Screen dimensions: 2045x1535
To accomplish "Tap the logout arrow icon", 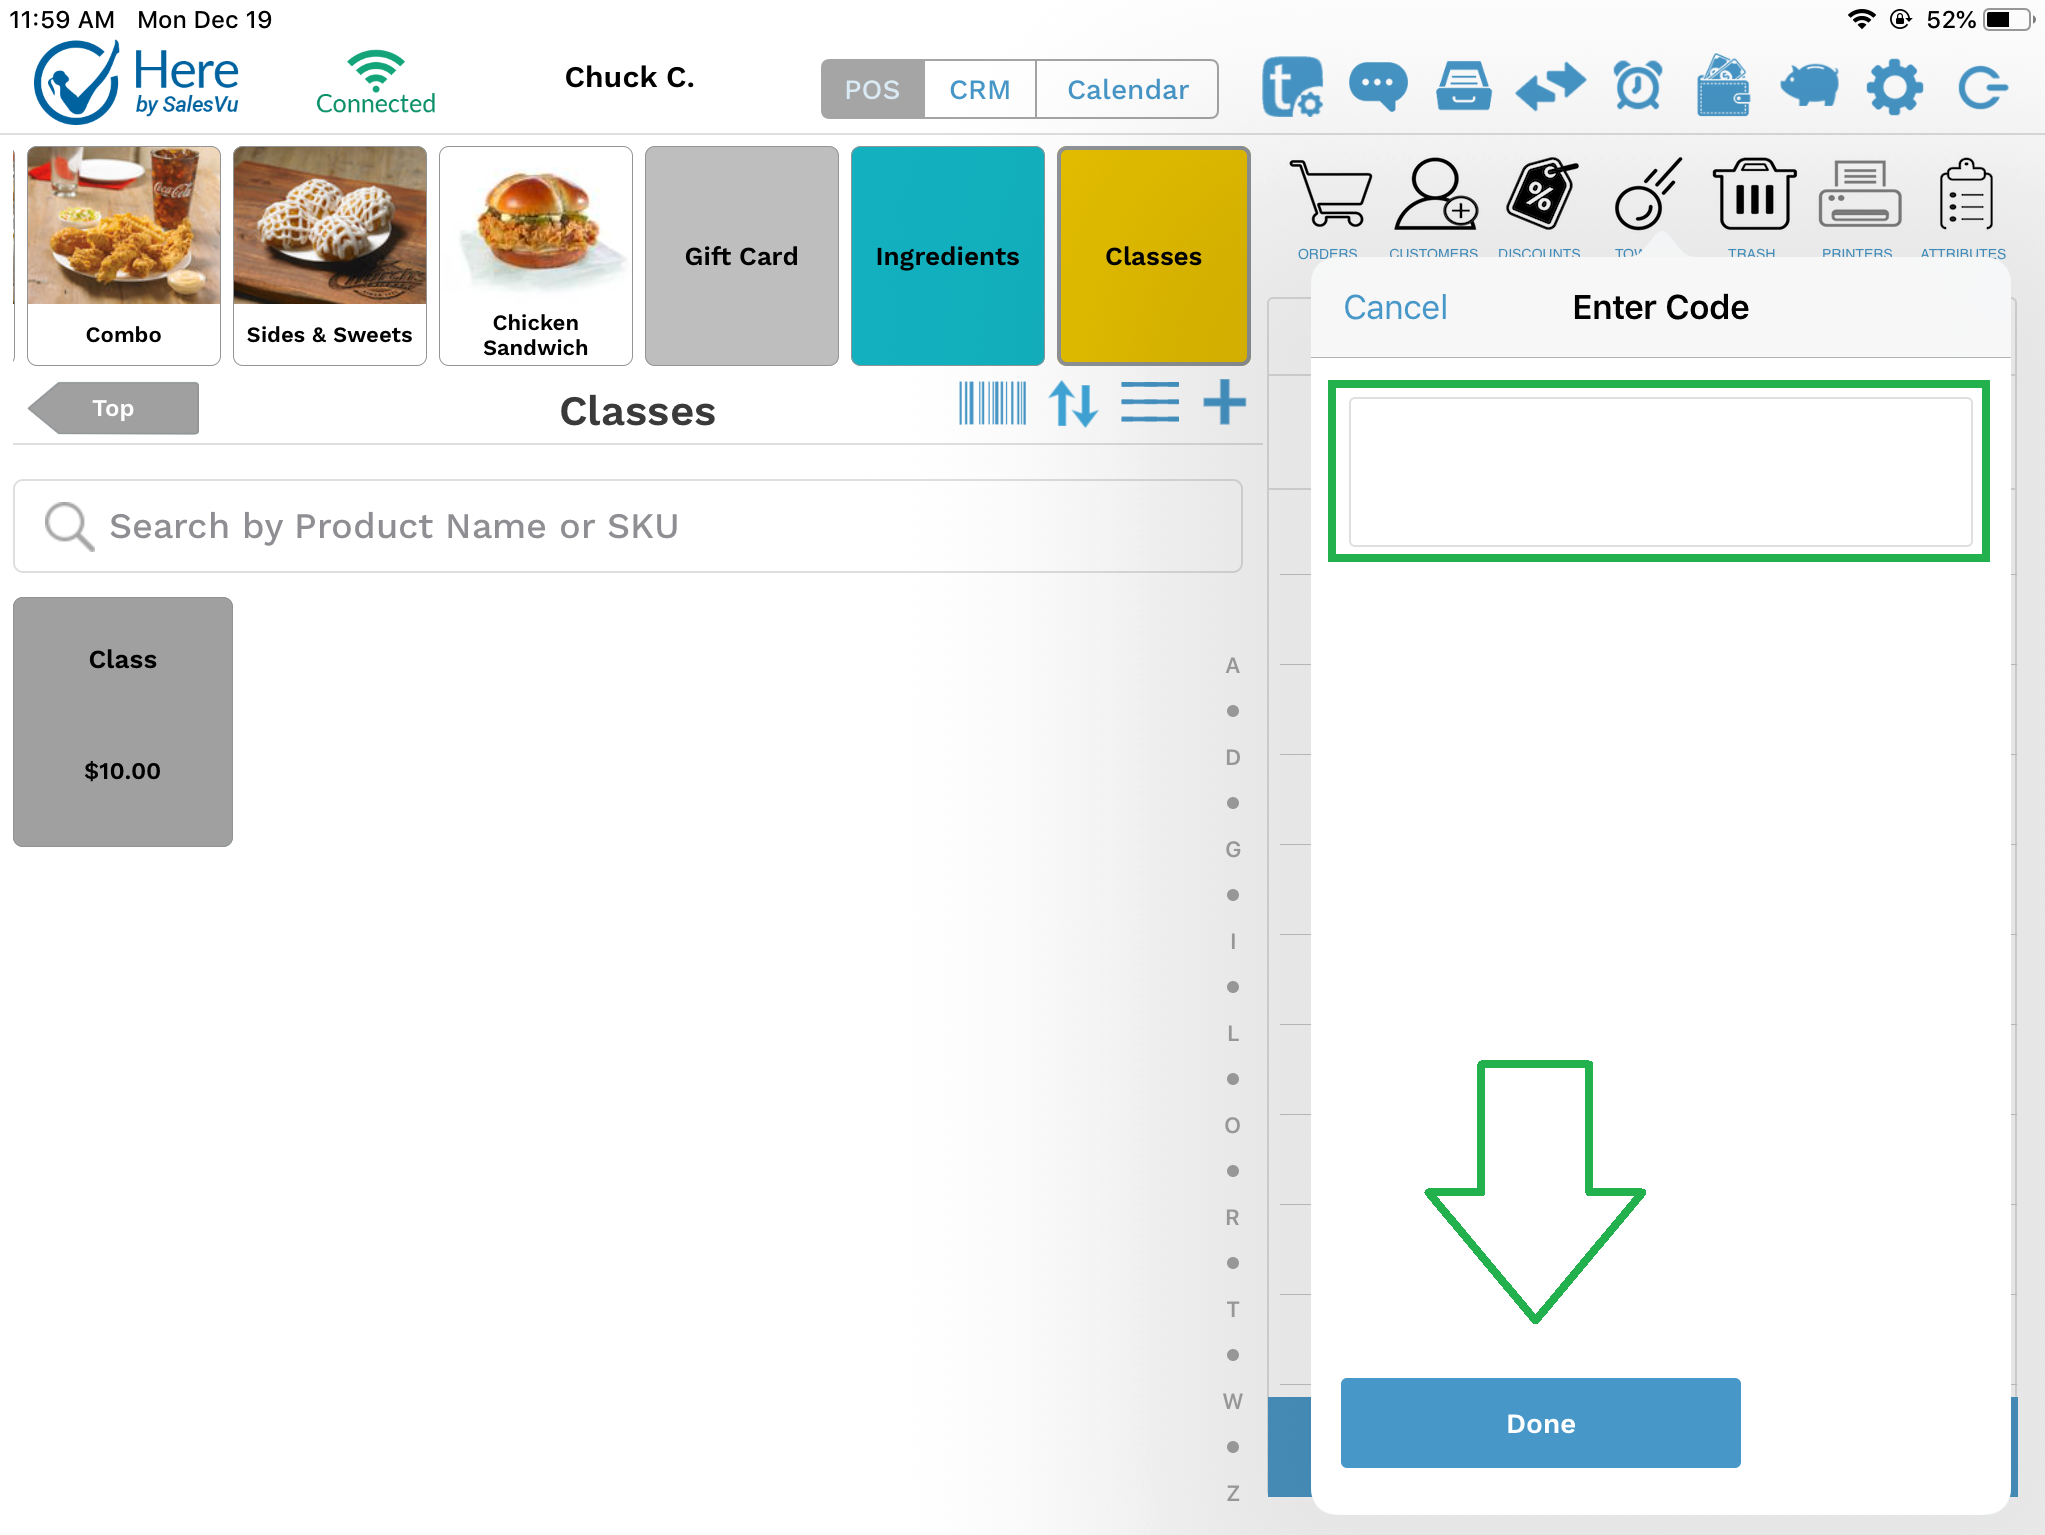I will click(1983, 87).
